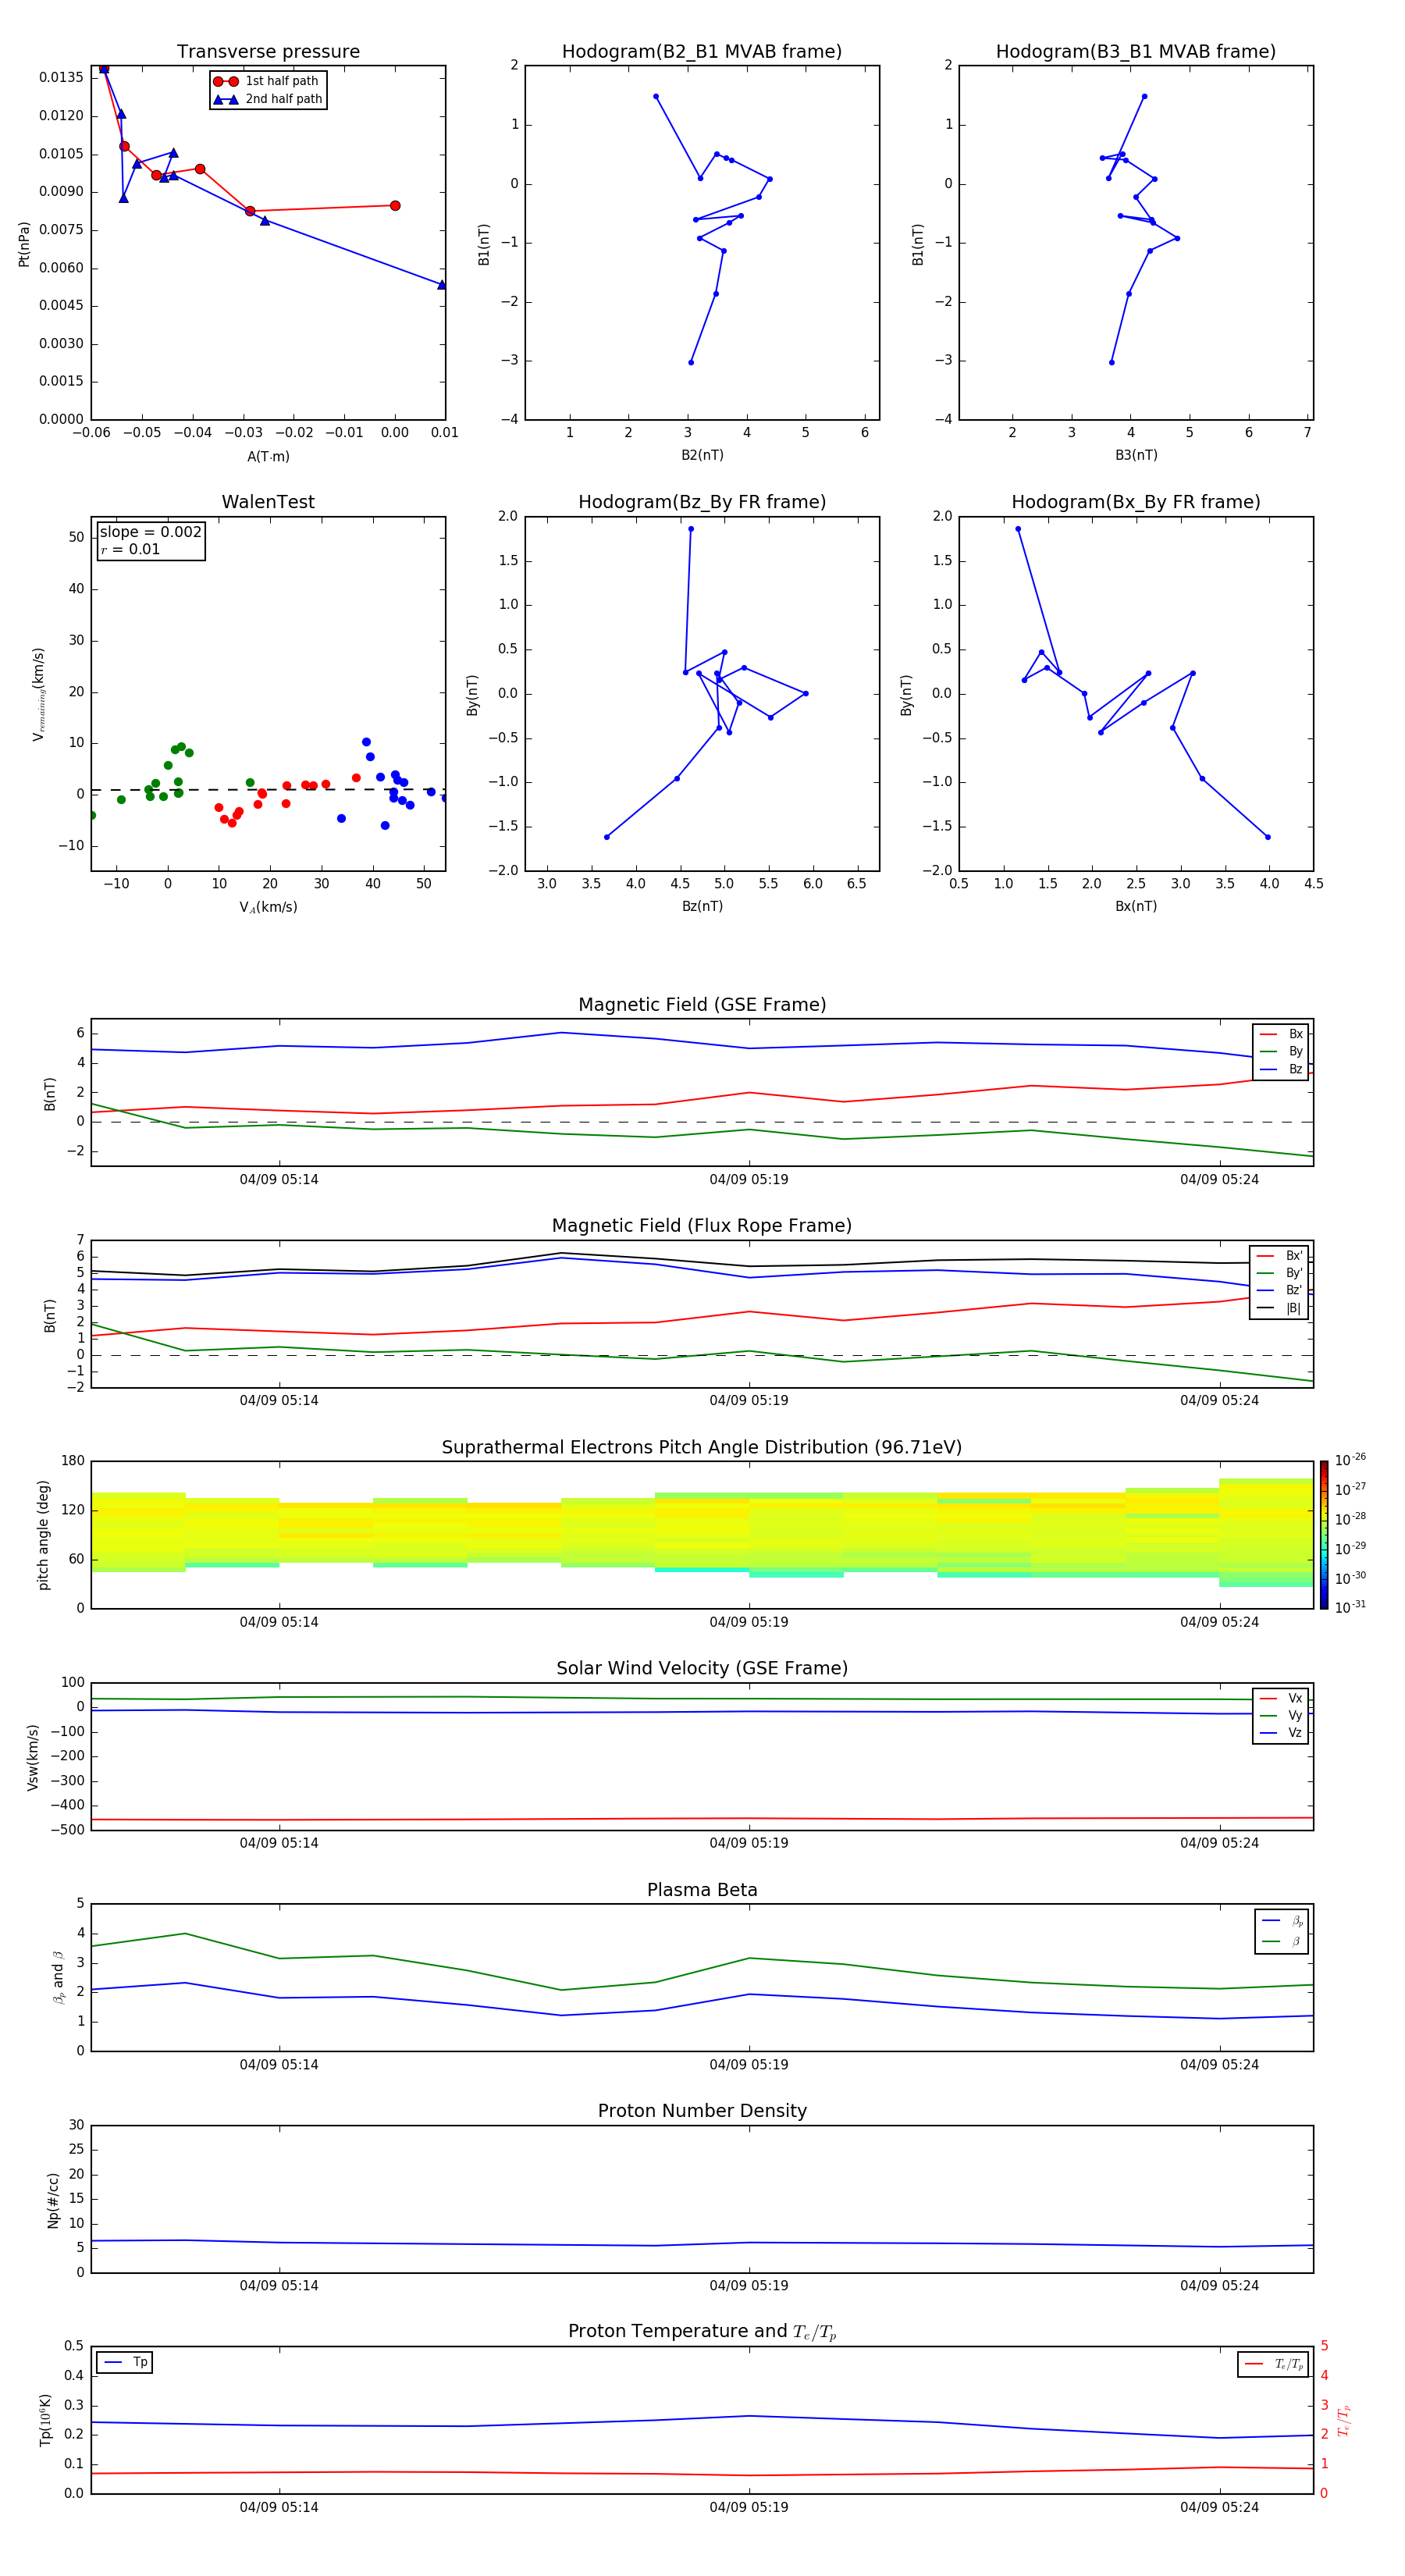Click the "Tp(10⁶K)" y-axis label

45,2419
